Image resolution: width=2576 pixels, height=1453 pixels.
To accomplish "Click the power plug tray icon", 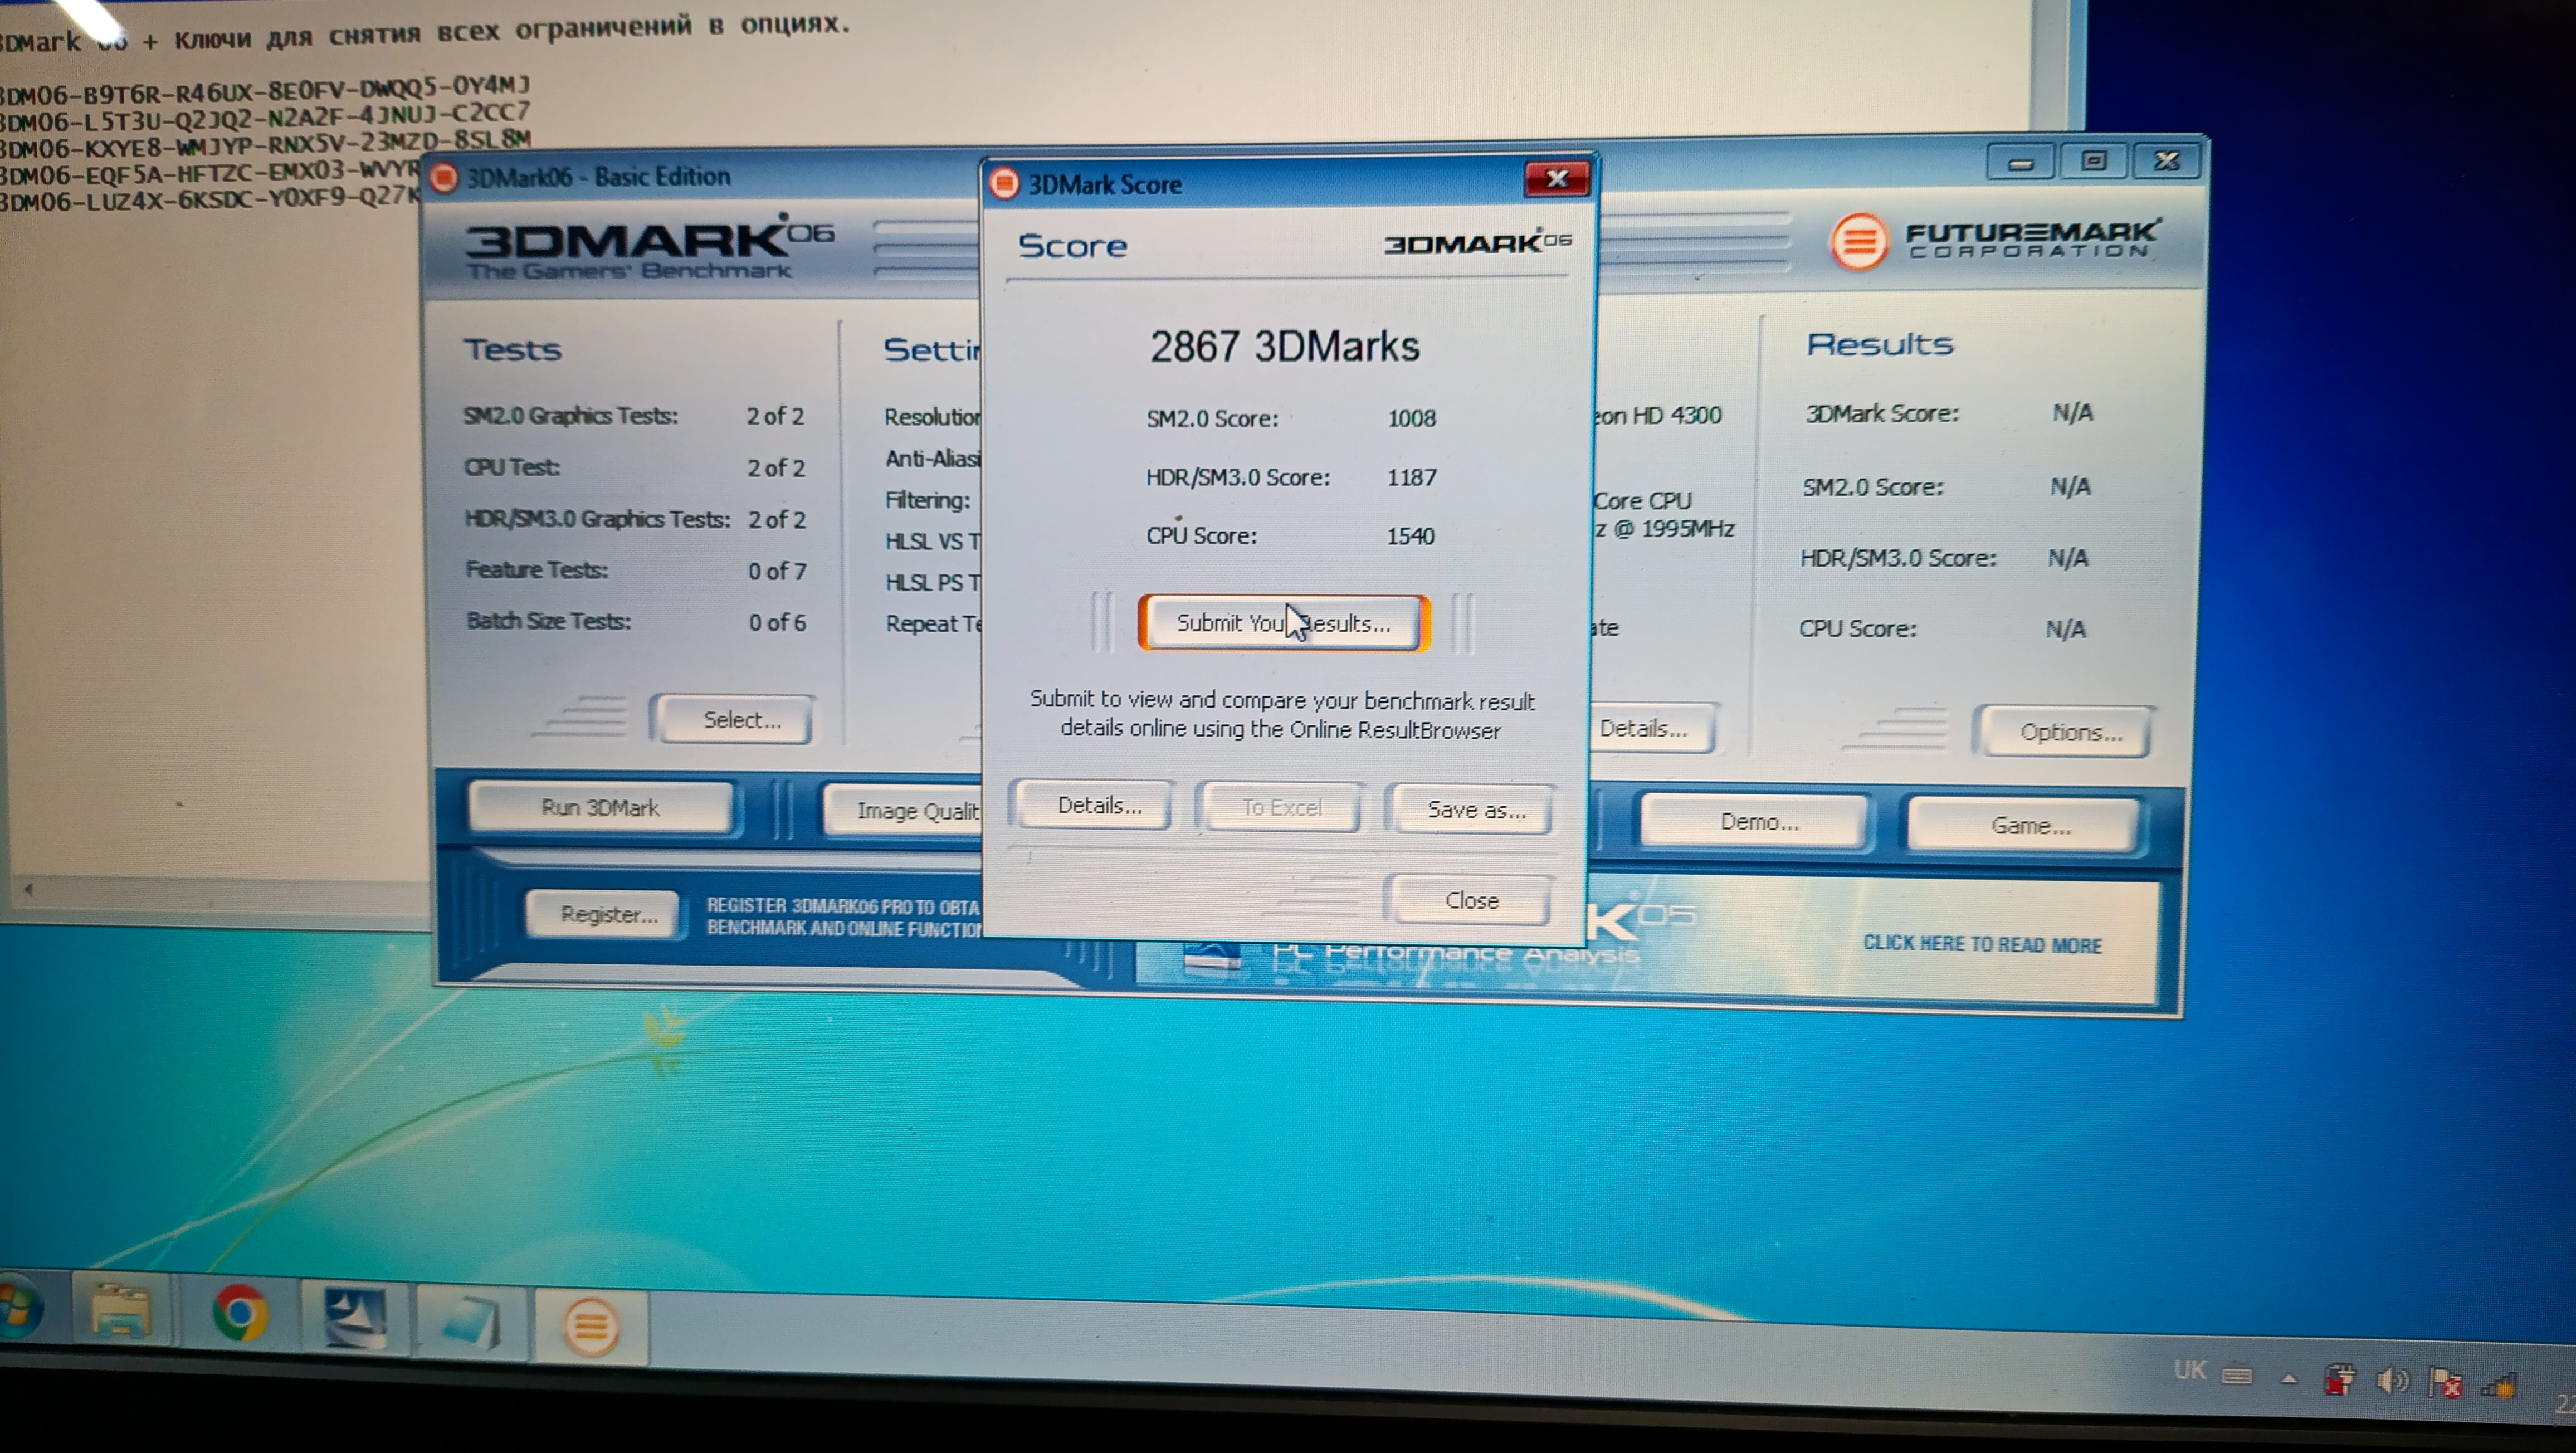I will click(x=2339, y=1380).
